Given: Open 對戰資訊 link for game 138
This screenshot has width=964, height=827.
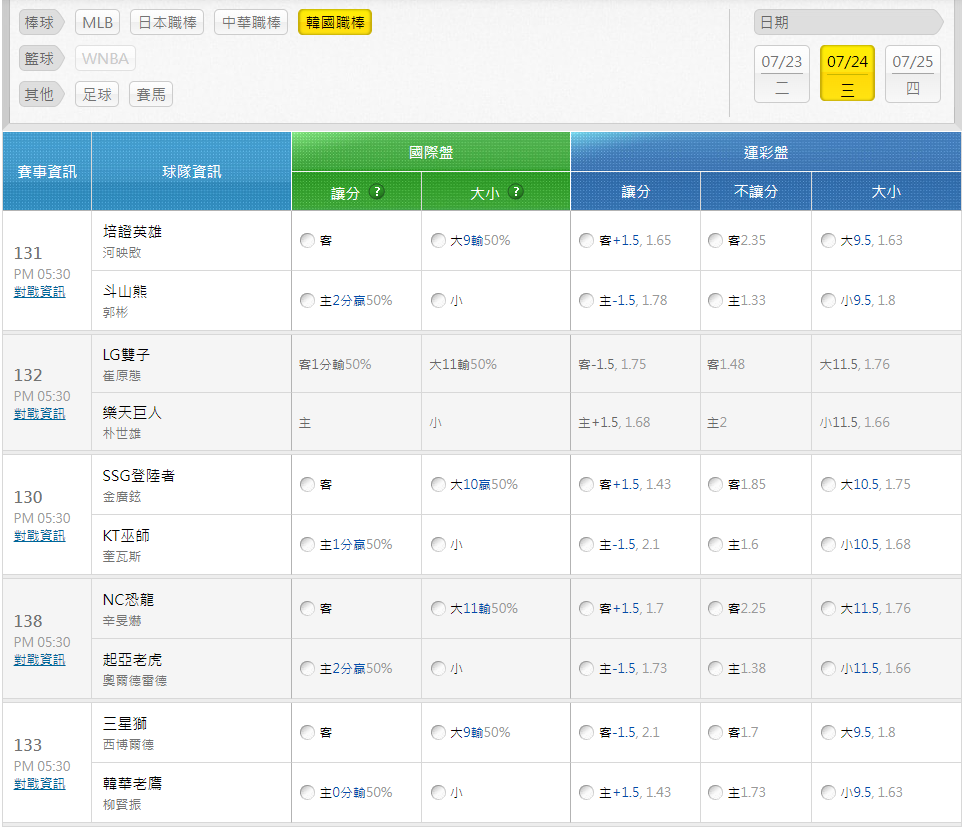Looking at the screenshot, I should (x=39, y=660).
